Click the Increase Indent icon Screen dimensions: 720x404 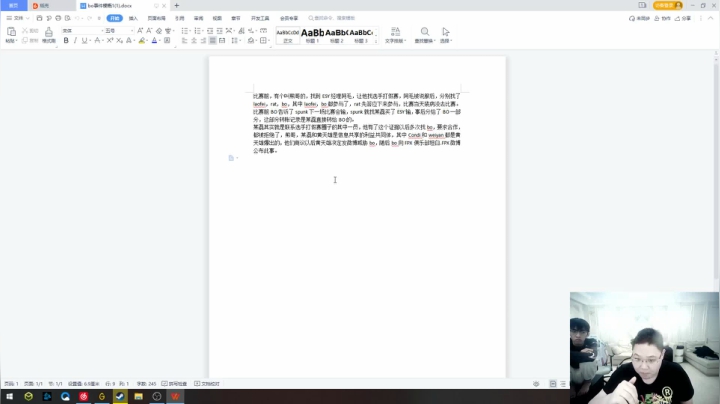click(219, 31)
